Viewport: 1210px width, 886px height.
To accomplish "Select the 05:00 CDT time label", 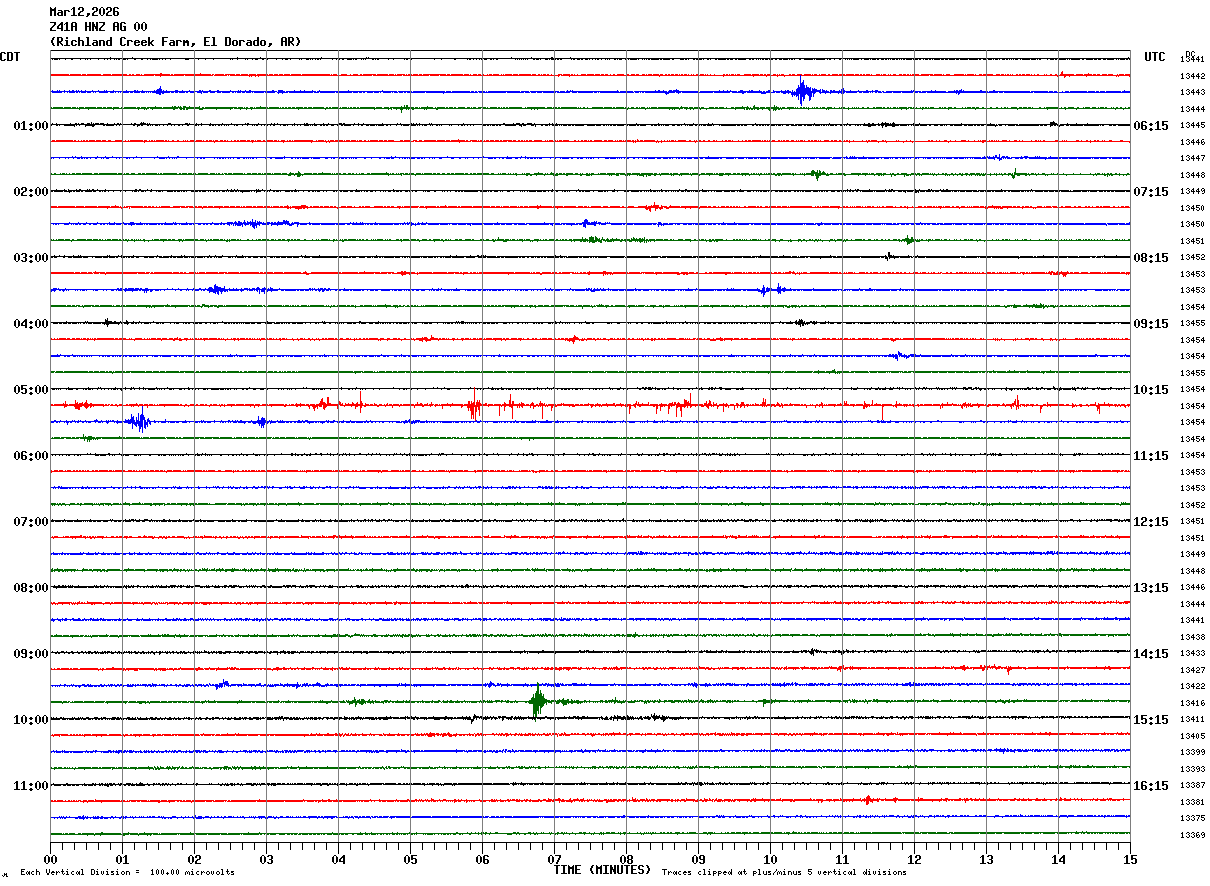I will 31,390.
